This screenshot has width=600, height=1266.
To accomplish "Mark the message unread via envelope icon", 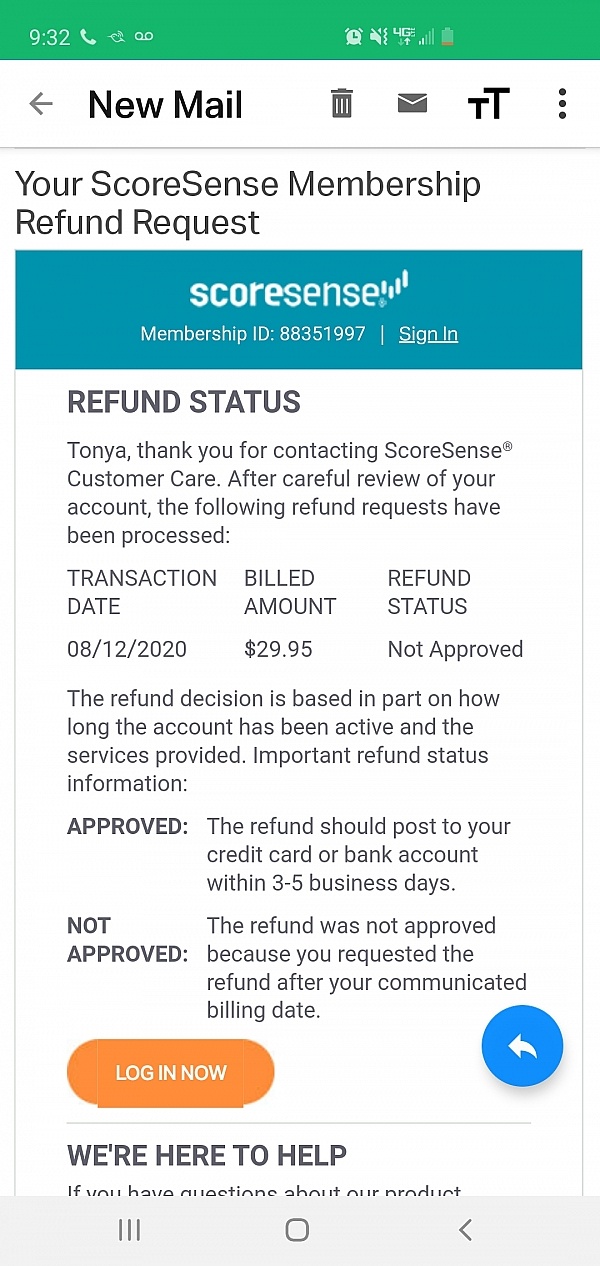I will pos(412,103).
